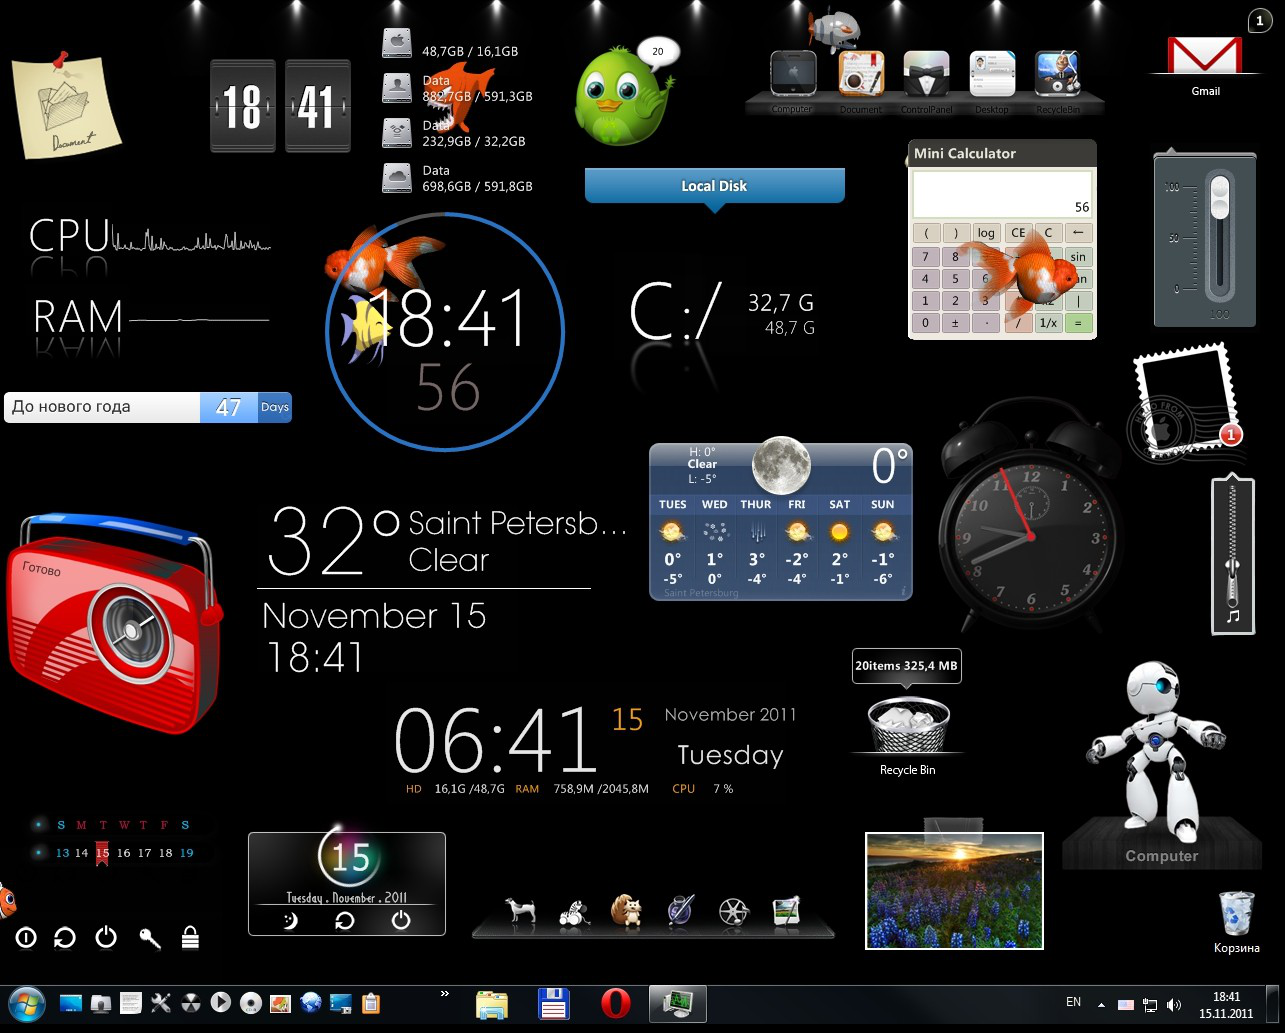Viewport: 1285px width, 1033px height.
Task: Click the taskbar clock showing 15.11.2011
Action: tap(1226, 1005)
